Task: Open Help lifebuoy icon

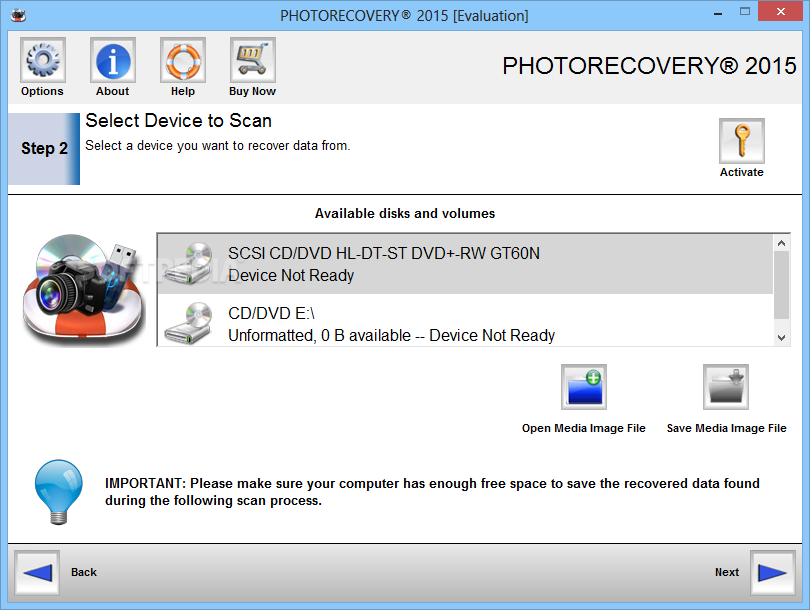Action: (183, 60)
